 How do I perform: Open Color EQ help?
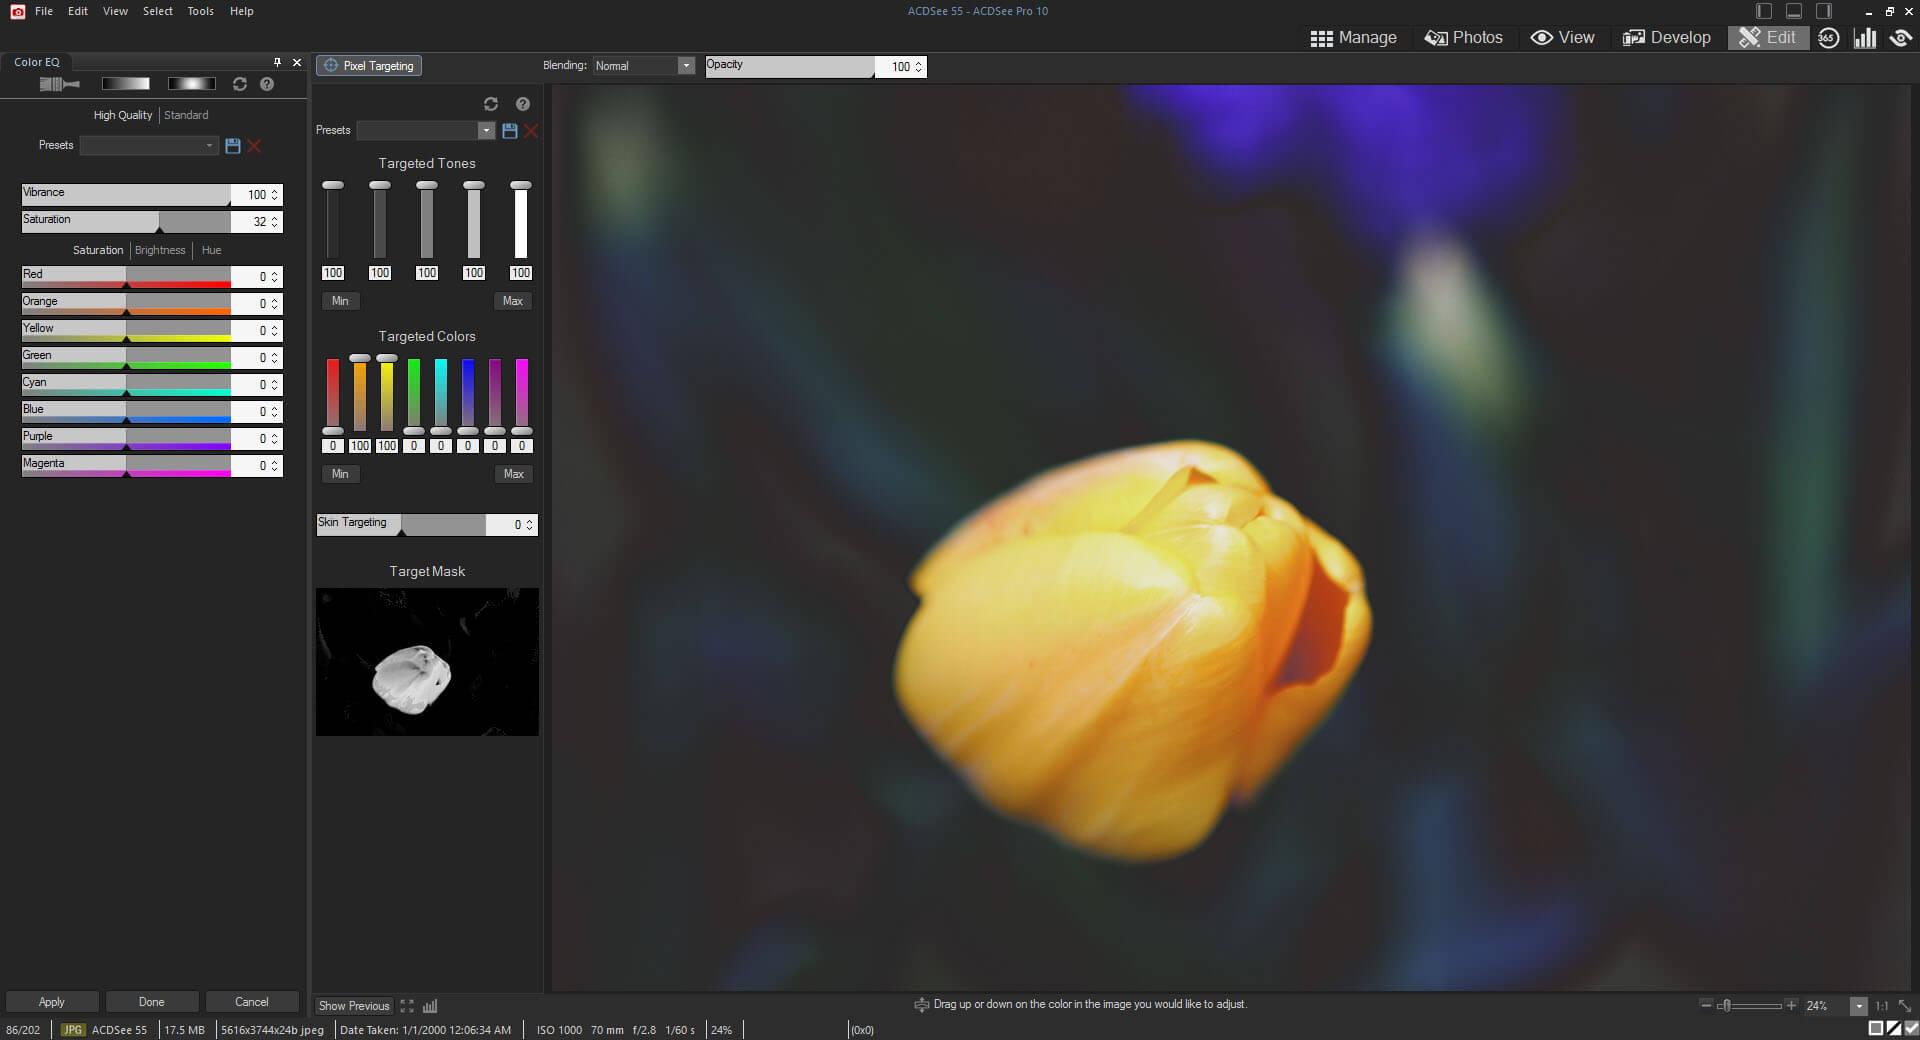pos(266,84)
